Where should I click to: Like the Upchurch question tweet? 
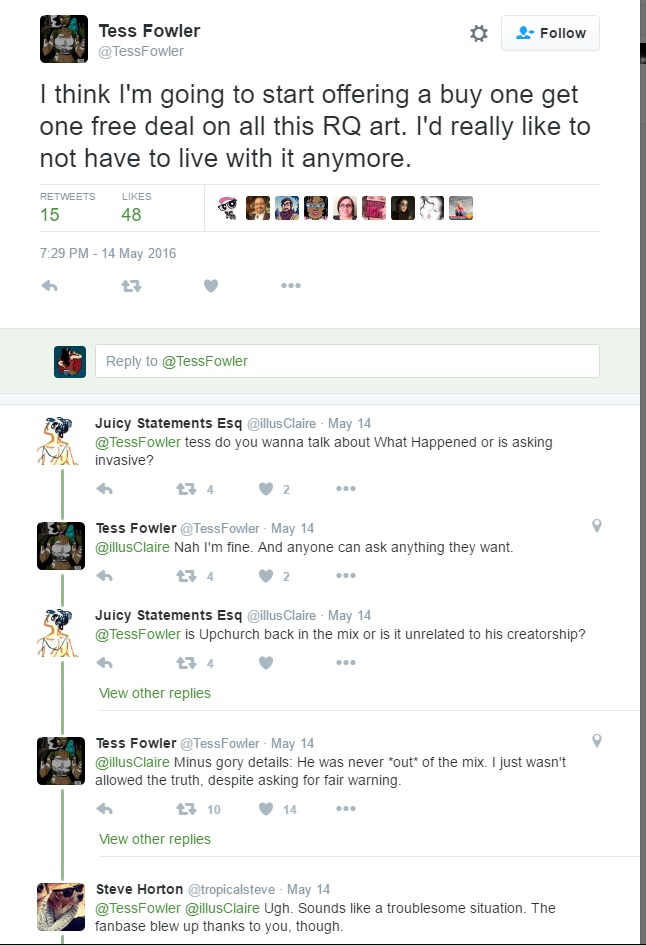click(266, 663)
